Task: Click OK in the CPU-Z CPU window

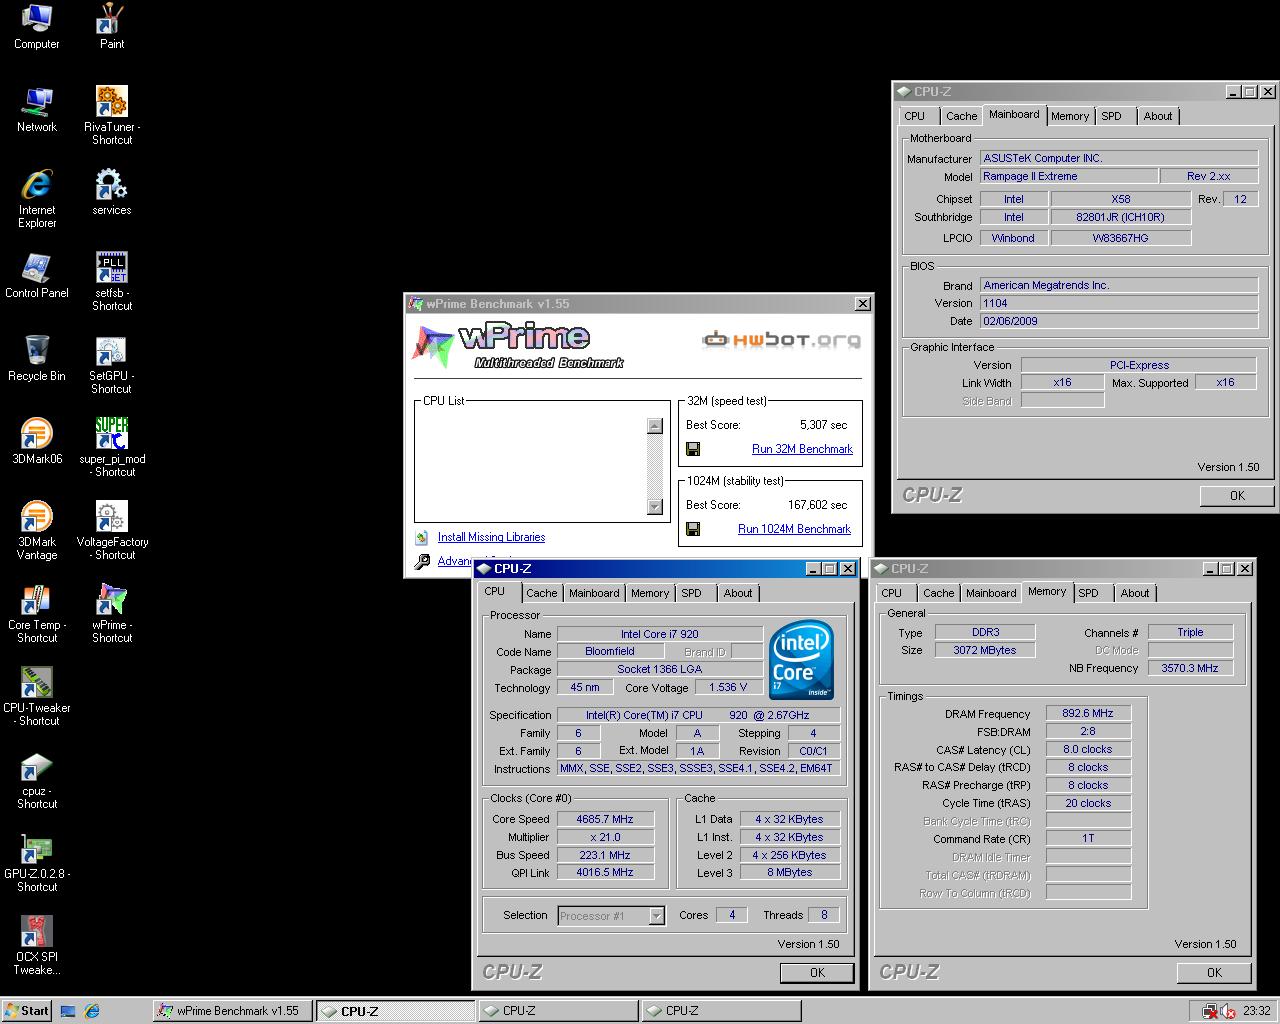Action: pyautogui.click(x=817, y=973)
